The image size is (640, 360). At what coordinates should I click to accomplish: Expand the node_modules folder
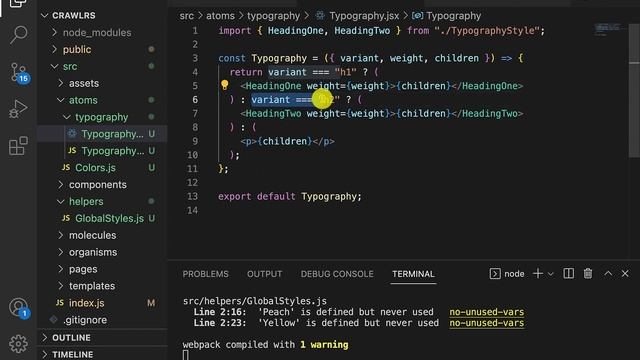tap(102, 32)
